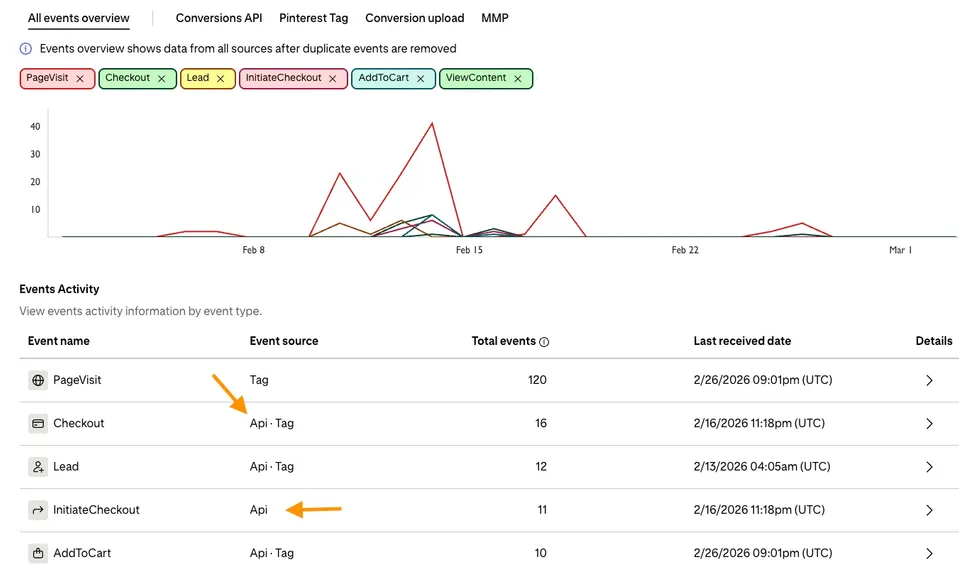Switch to the Conversions API tab
This screenshot has width=959, height=567.
click(x=219, y=18)
